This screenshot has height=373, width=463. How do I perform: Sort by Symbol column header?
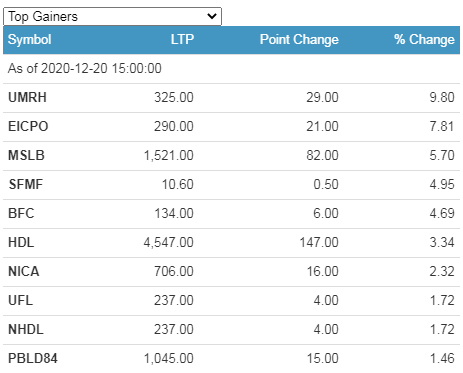30,40
